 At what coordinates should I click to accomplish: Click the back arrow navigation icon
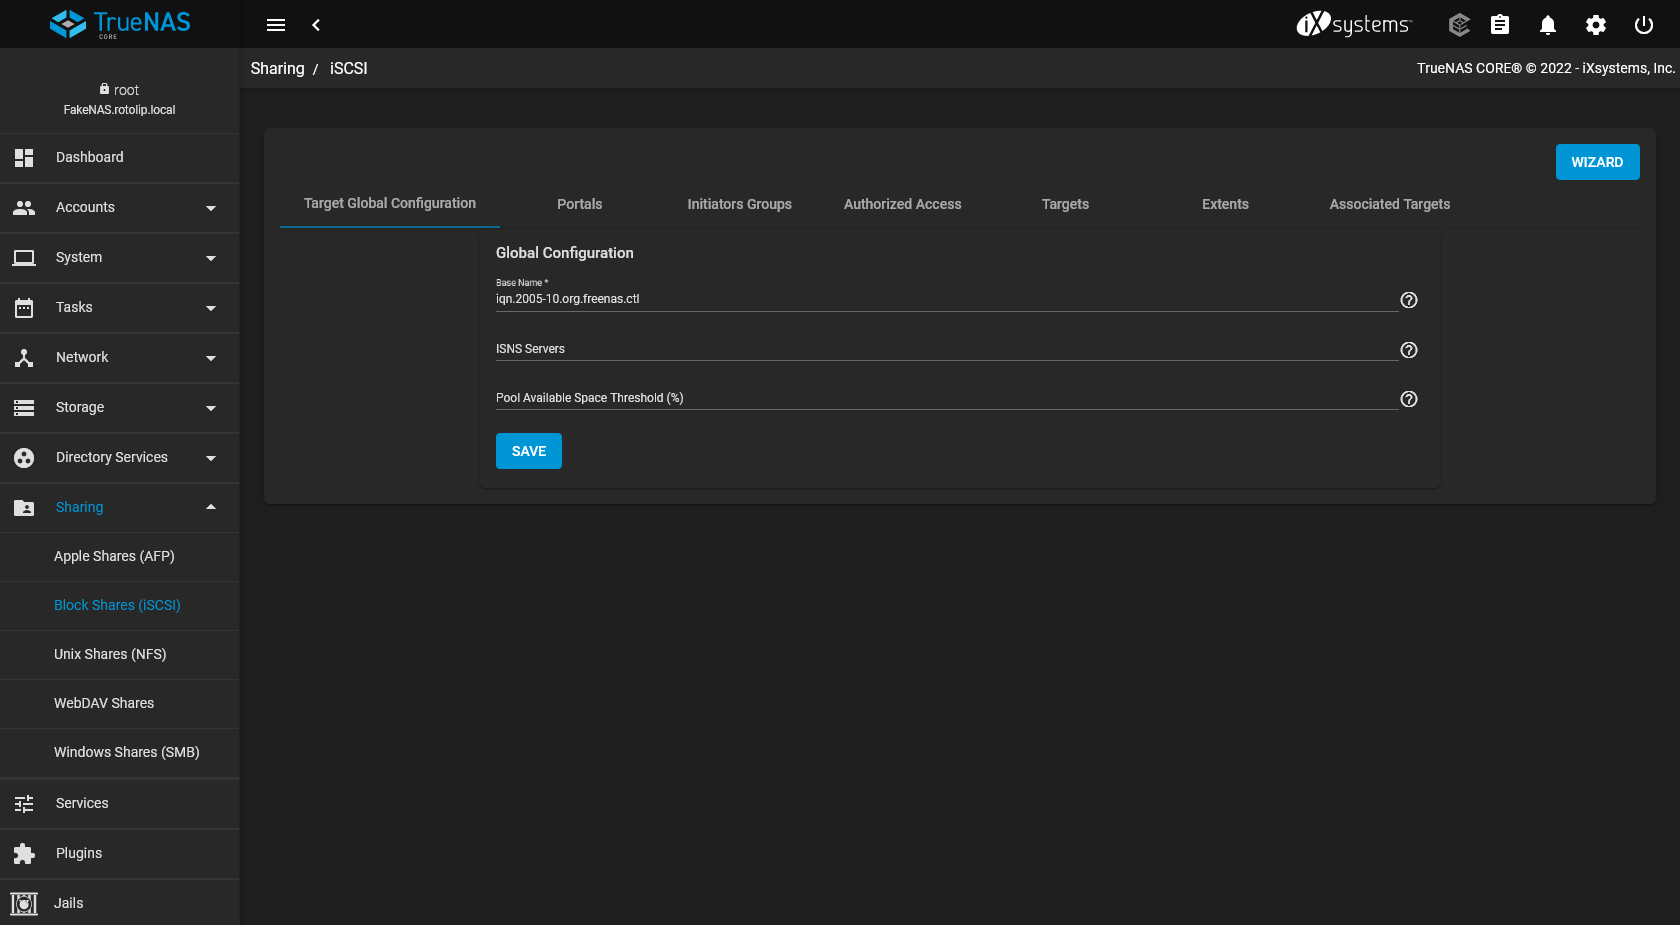[x=316, y=24]
